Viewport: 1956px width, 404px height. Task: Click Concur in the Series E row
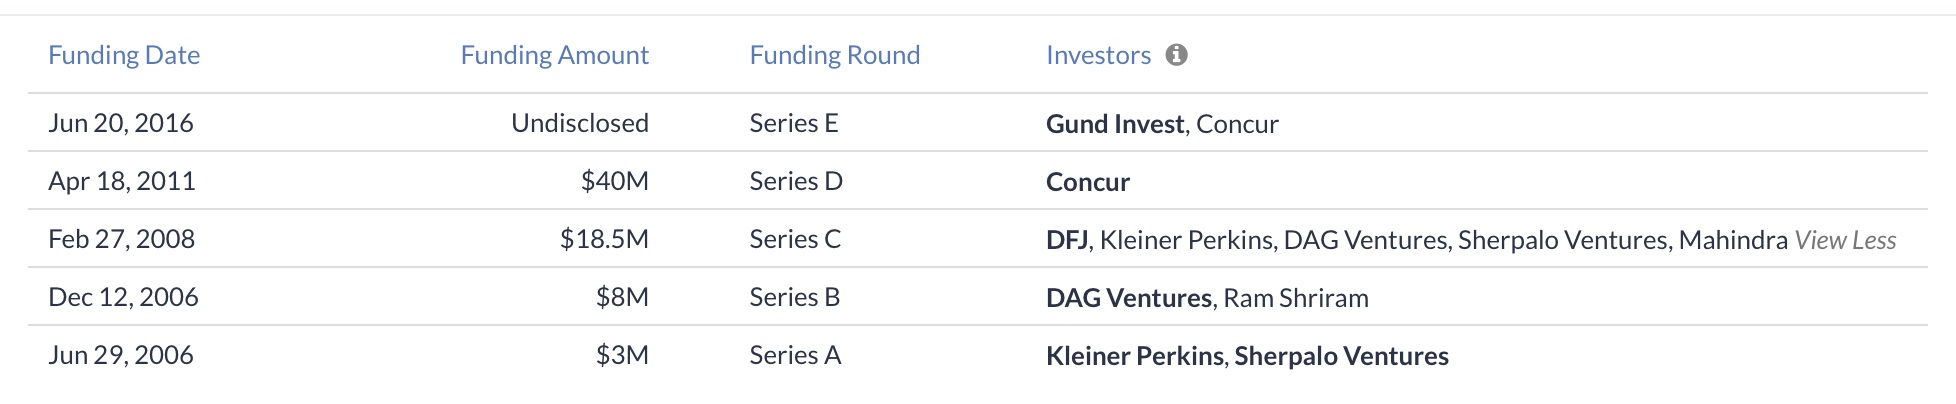(1237, 124)
